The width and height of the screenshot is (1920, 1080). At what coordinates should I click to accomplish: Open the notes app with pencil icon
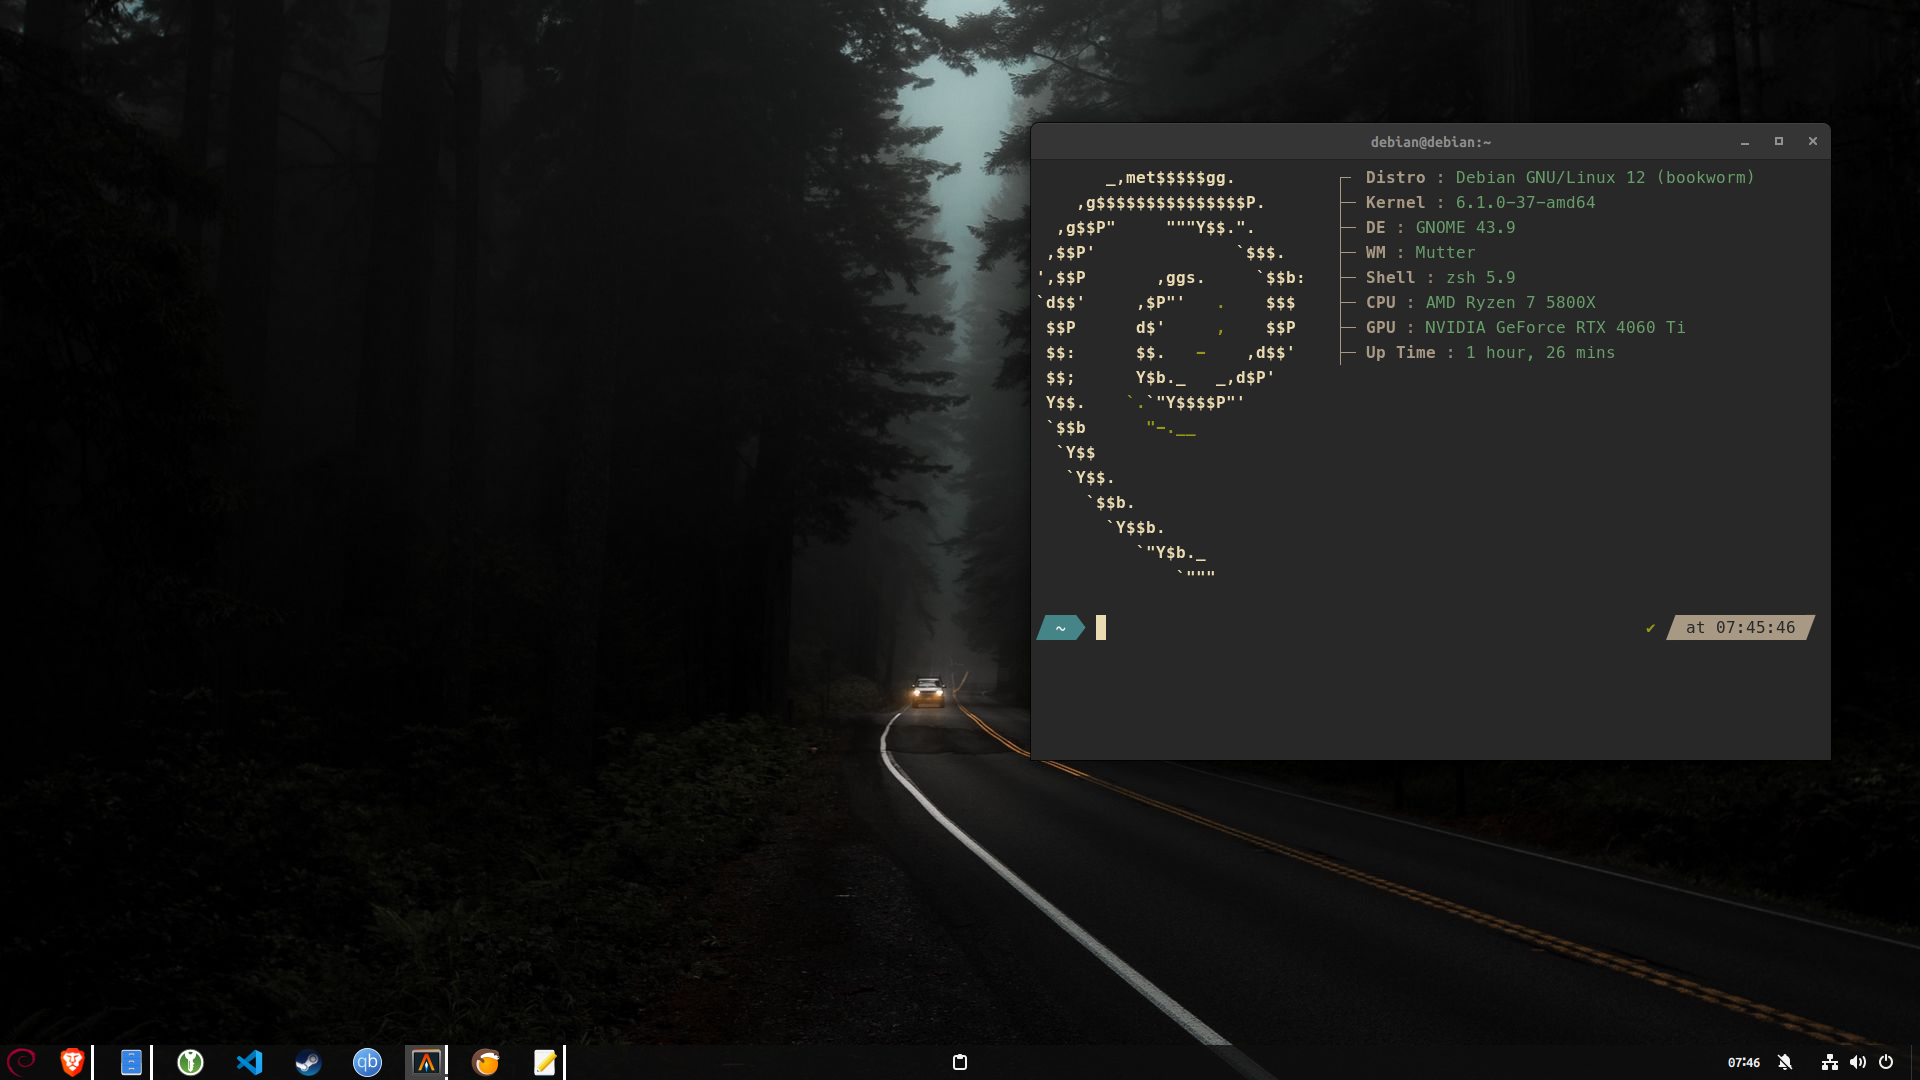[545, 1062]
